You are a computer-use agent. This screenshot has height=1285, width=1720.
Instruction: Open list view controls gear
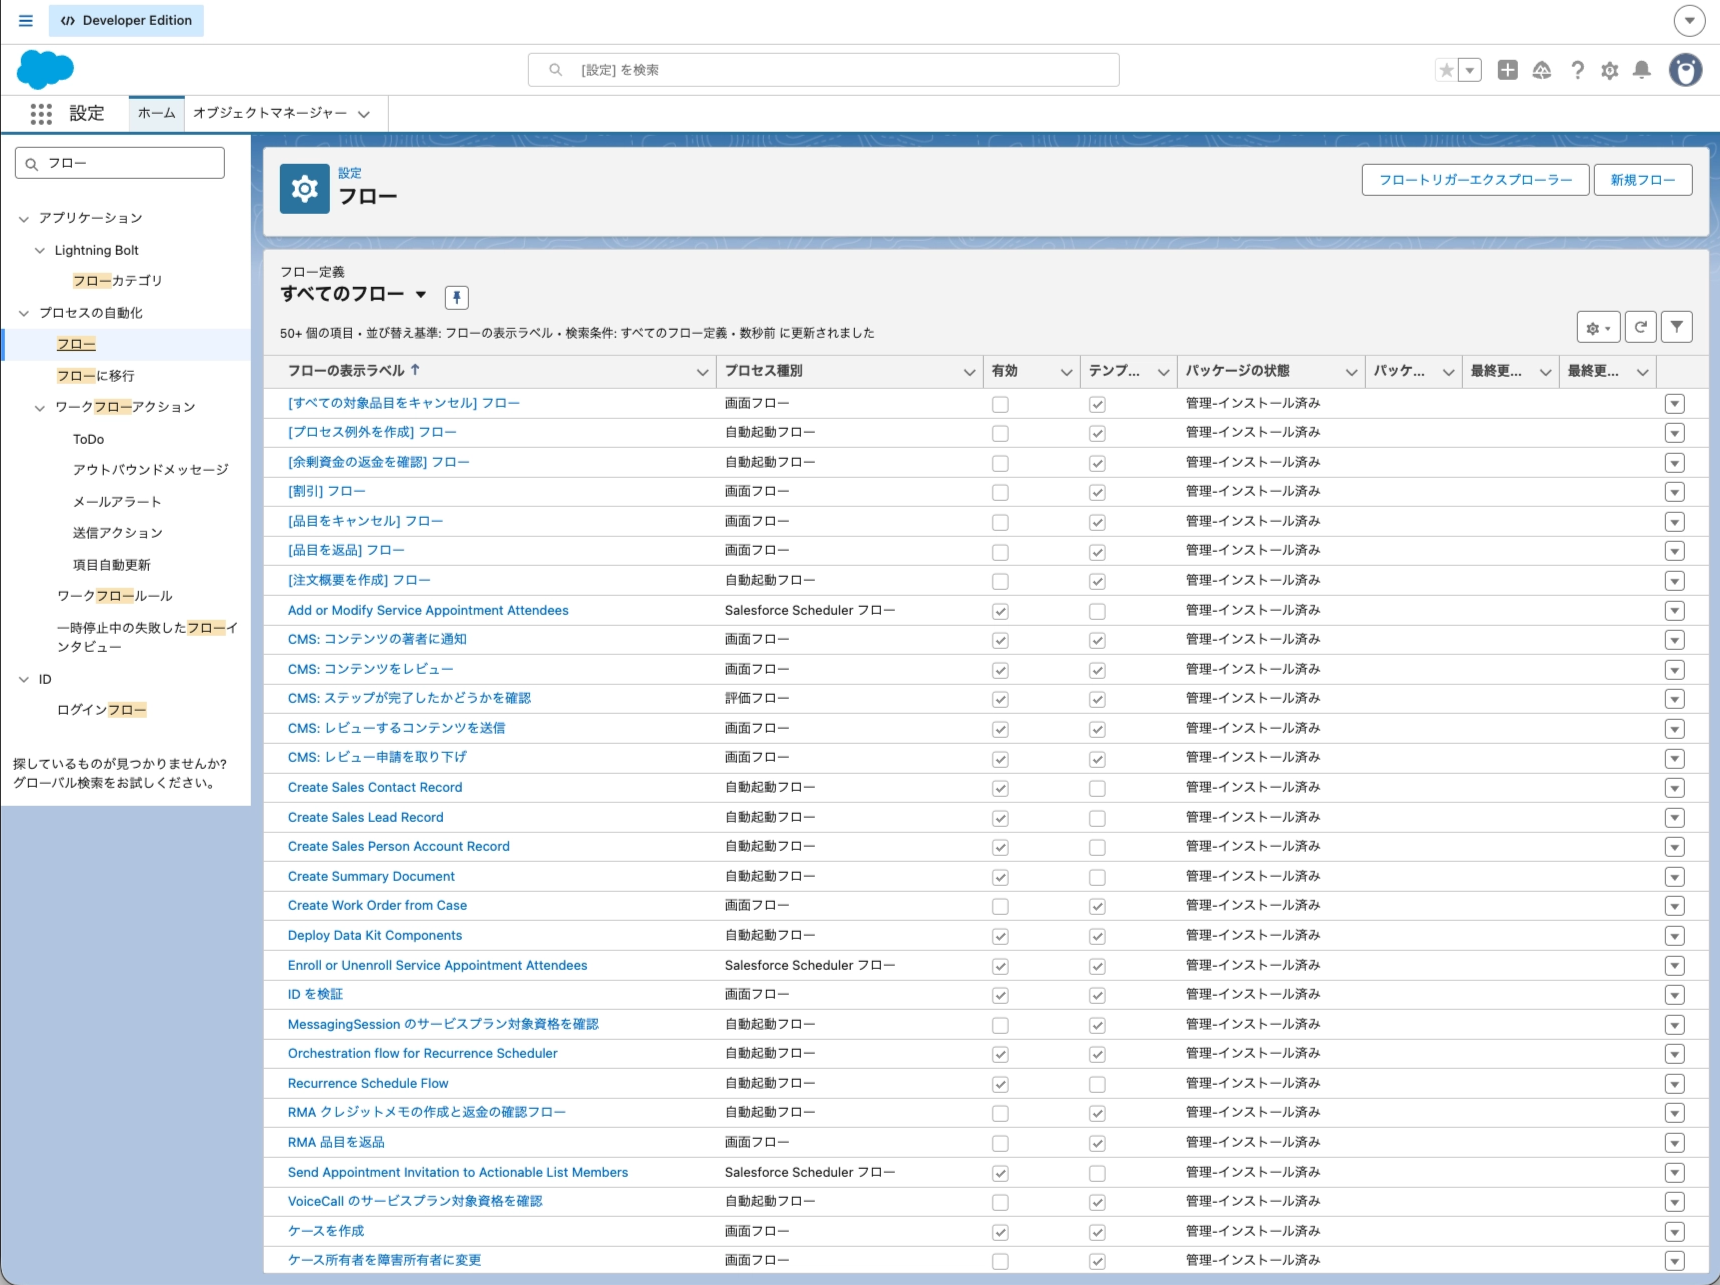point(1598,327)
